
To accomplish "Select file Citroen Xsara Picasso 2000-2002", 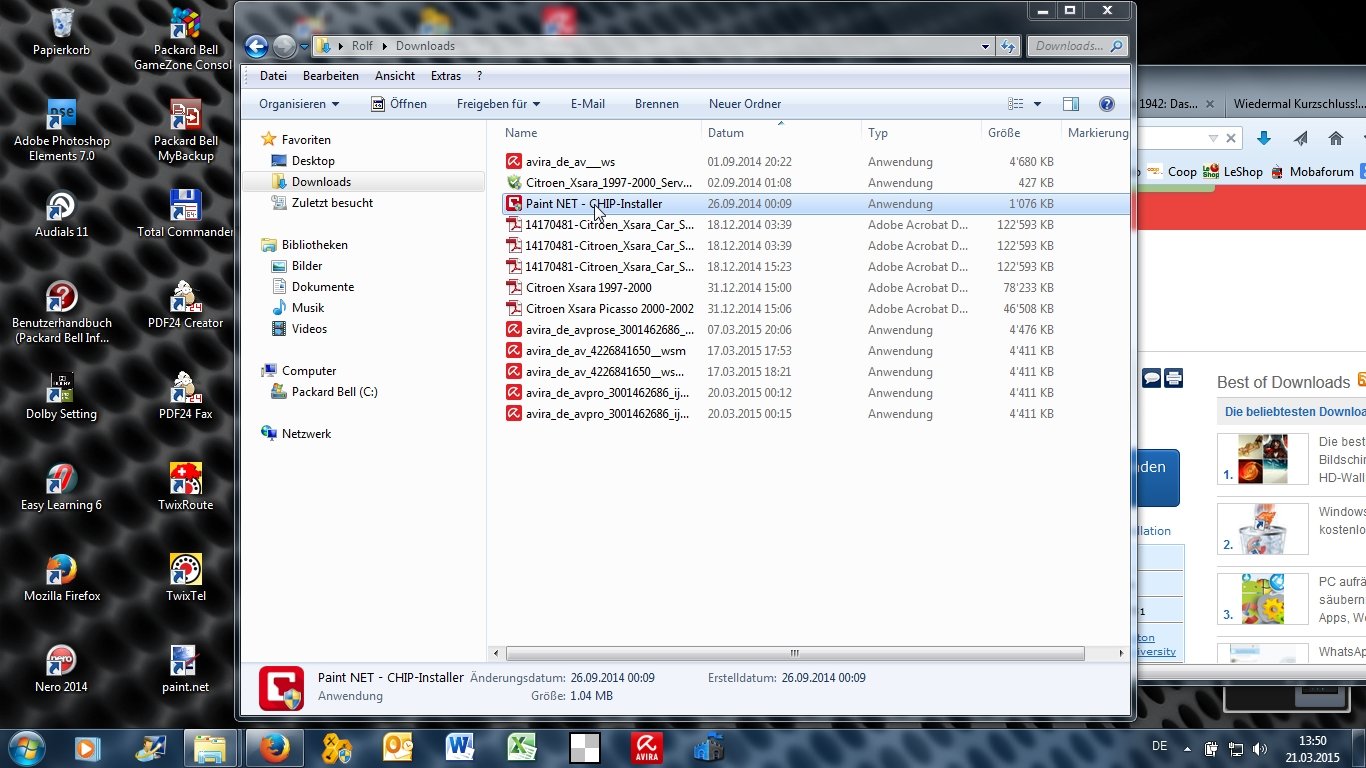I will pyautogui.click(x=609, y=309).
